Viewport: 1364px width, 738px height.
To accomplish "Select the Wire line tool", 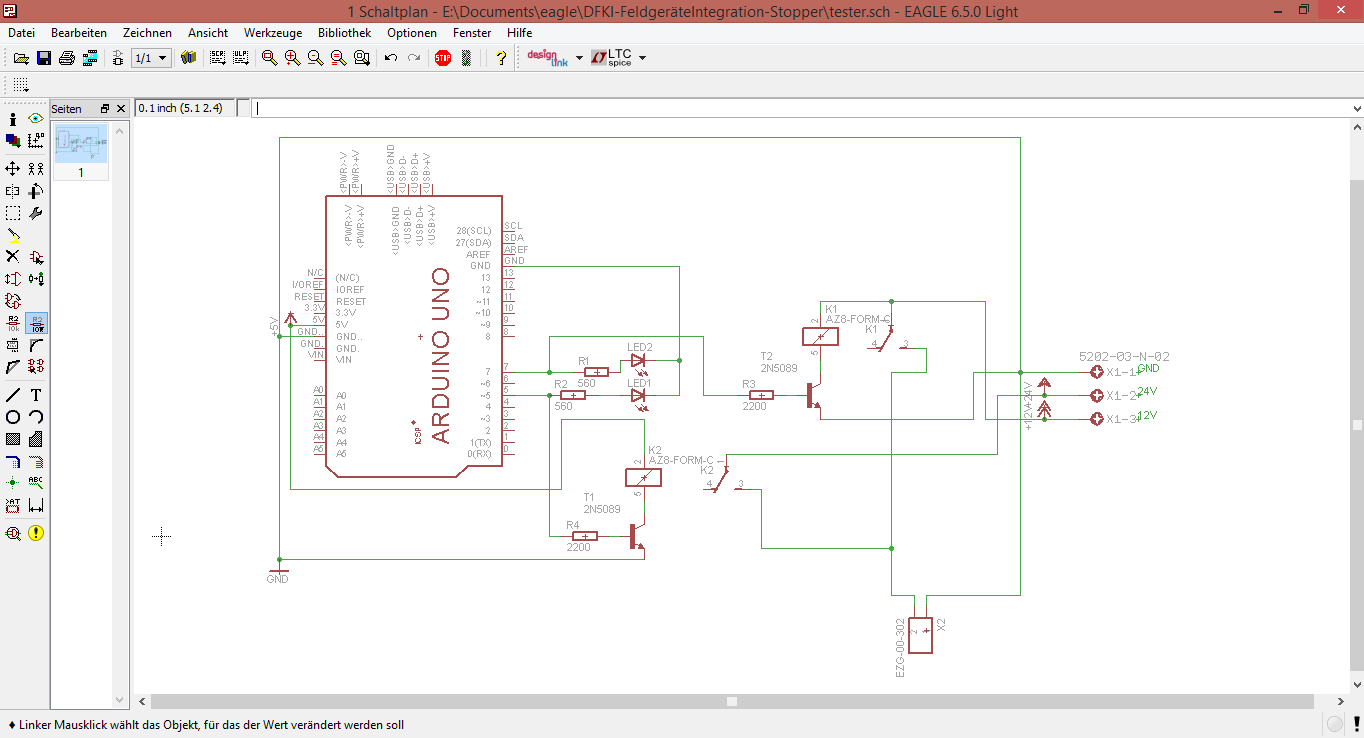I will [x=13, y=395].
